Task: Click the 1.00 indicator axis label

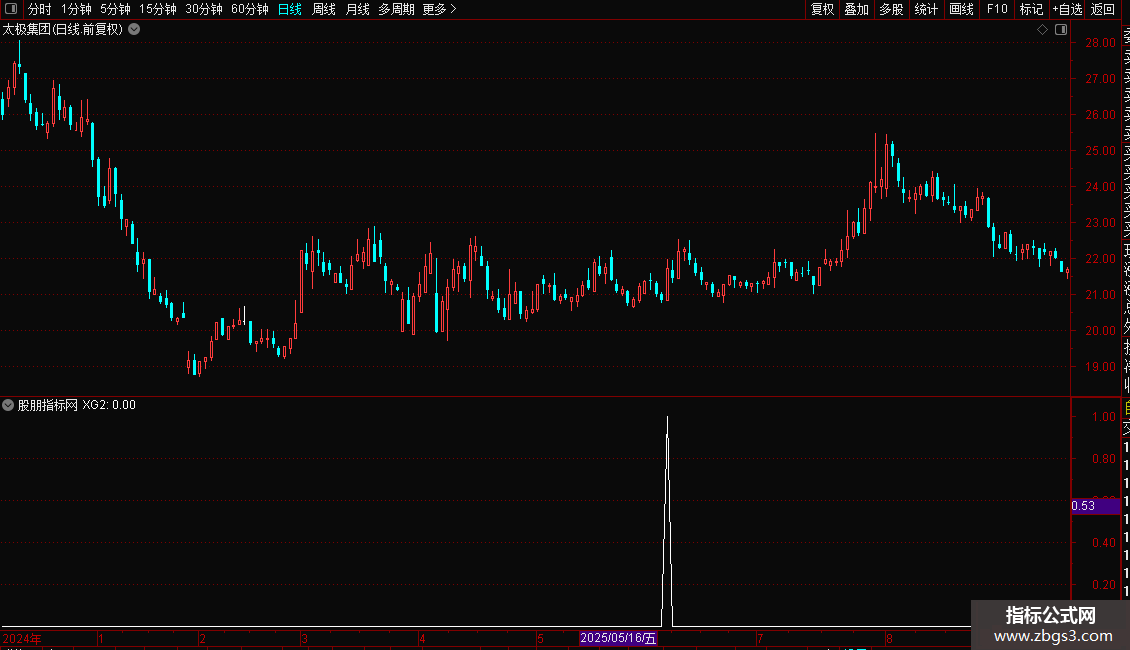Action: pos(1104,417)
